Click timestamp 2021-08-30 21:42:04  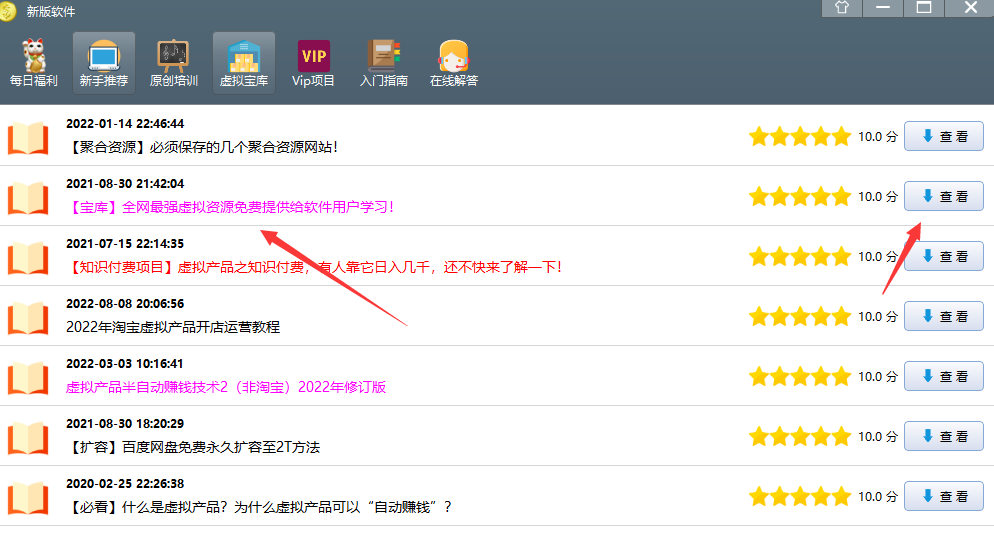pos(125,184)
